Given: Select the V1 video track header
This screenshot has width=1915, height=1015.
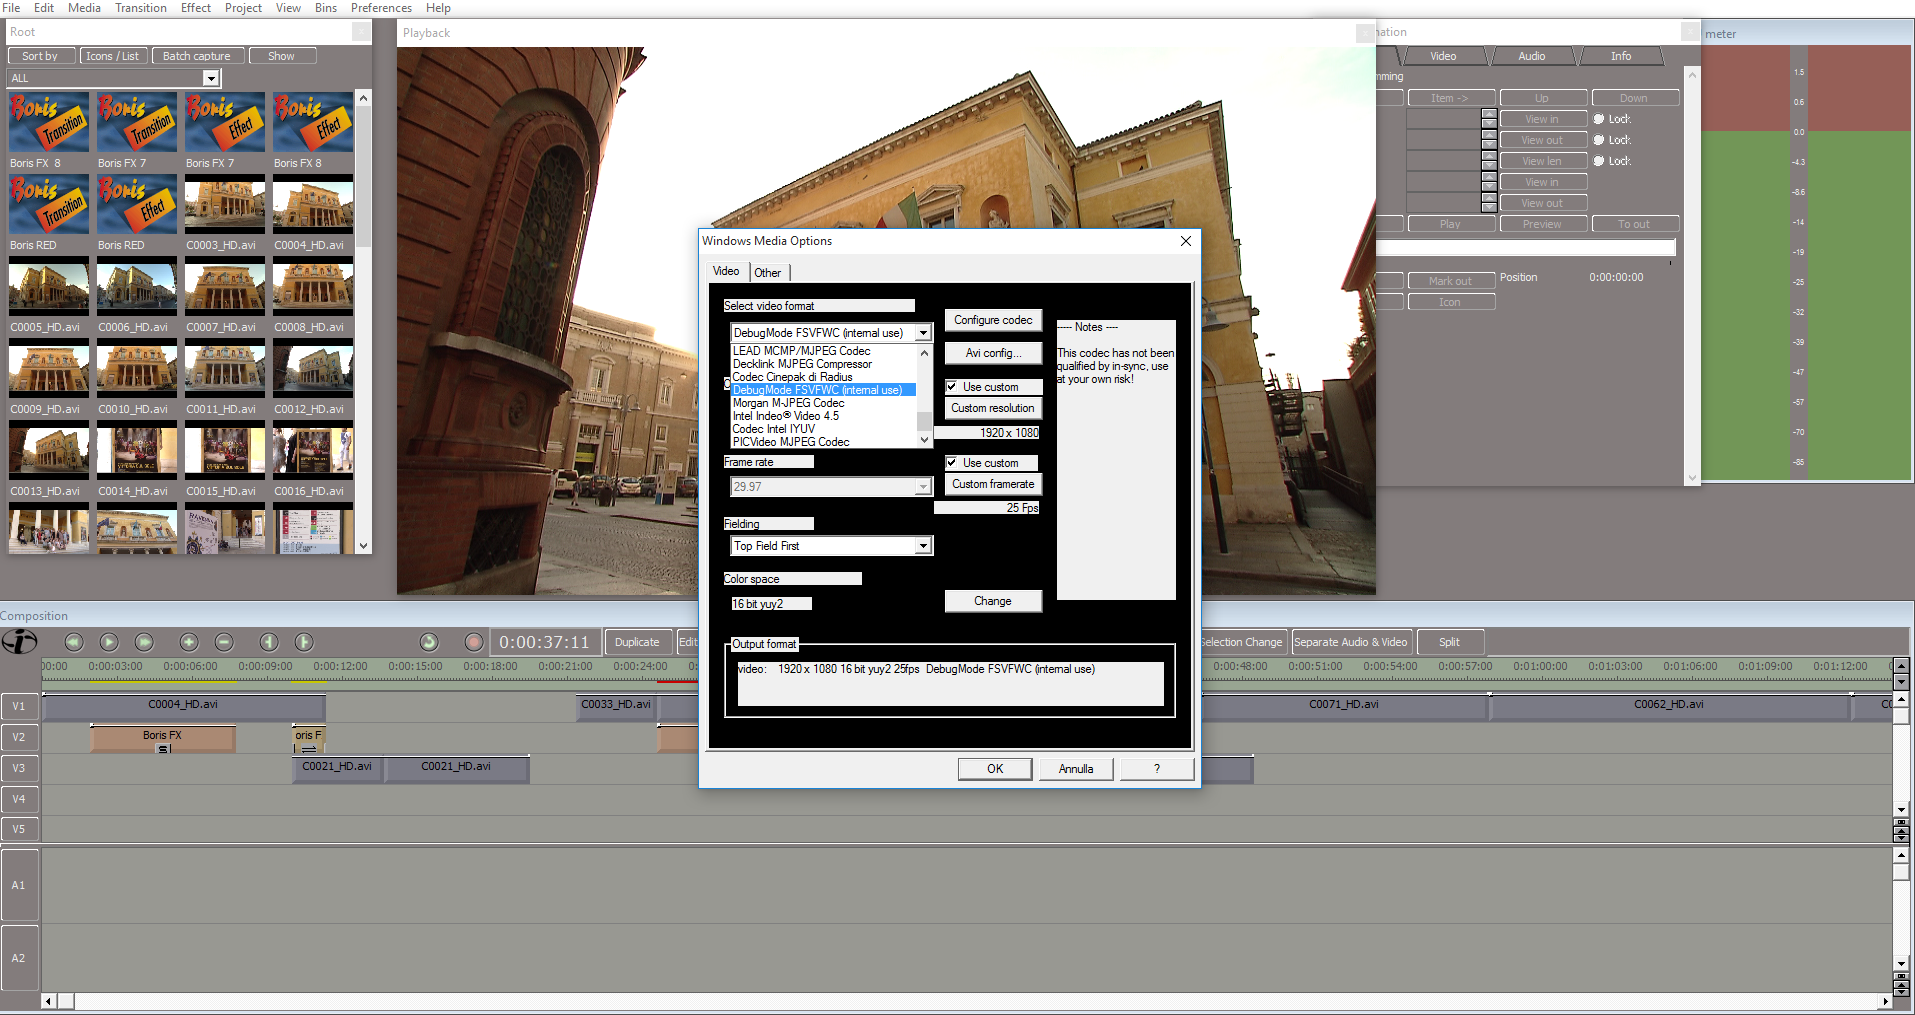Looking at the screenshot, I should point(19,706).
